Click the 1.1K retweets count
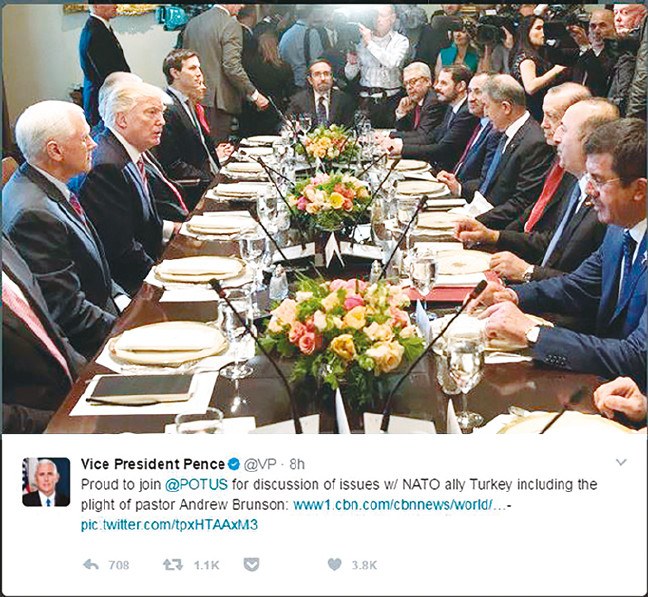 click(x=207, y=565)
